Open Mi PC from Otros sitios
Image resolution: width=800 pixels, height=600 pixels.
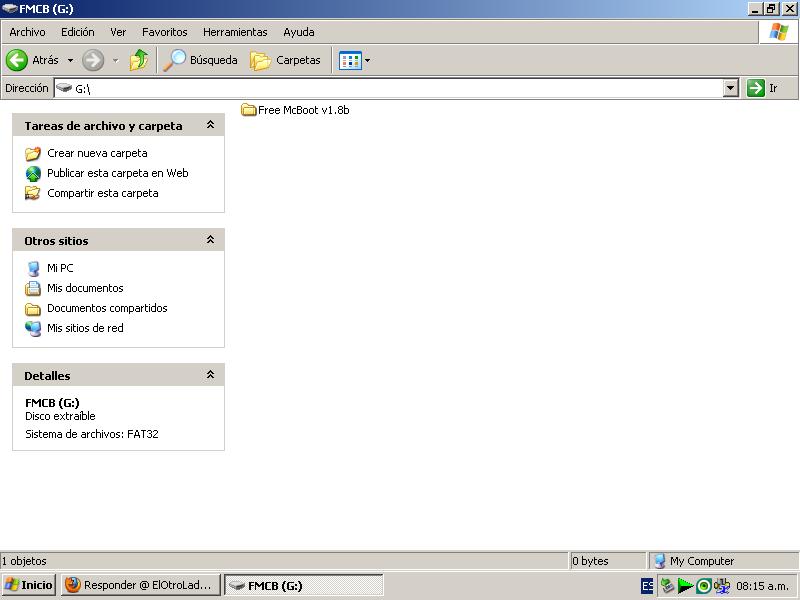pos(60,268)
